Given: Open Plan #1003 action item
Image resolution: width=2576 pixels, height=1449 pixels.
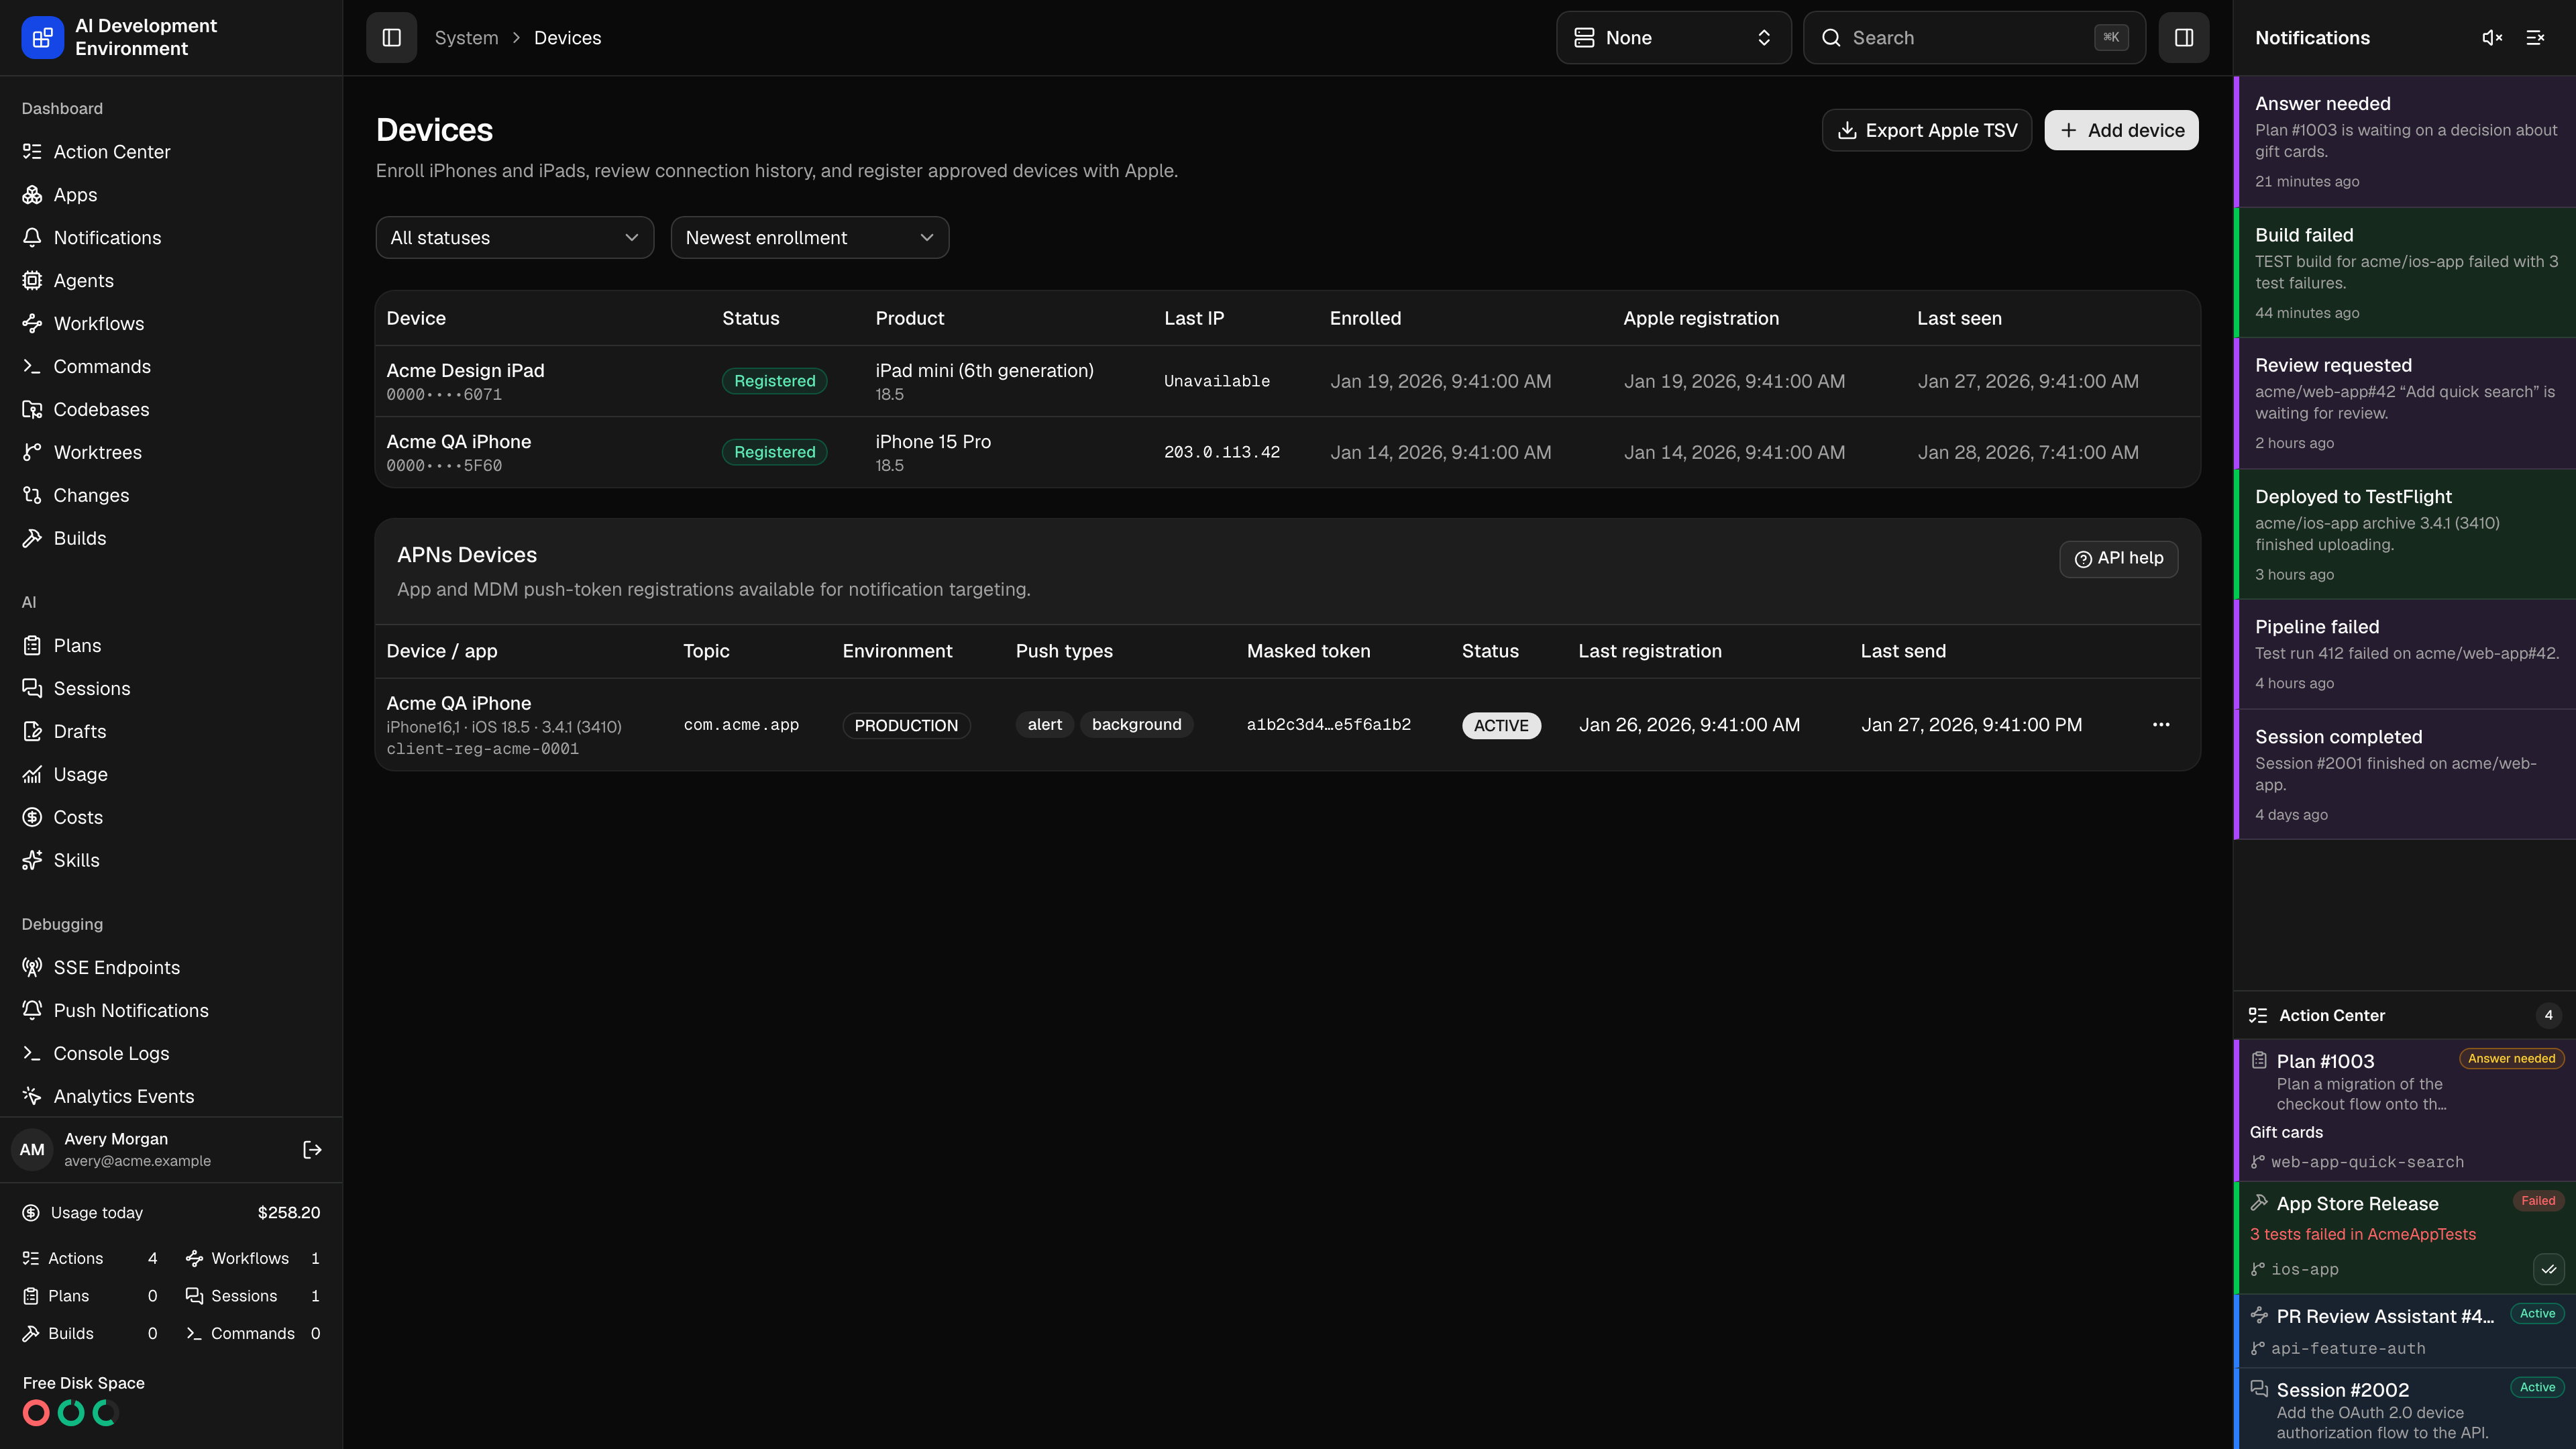Looking at the screenshot, I should point(2405,1110).
